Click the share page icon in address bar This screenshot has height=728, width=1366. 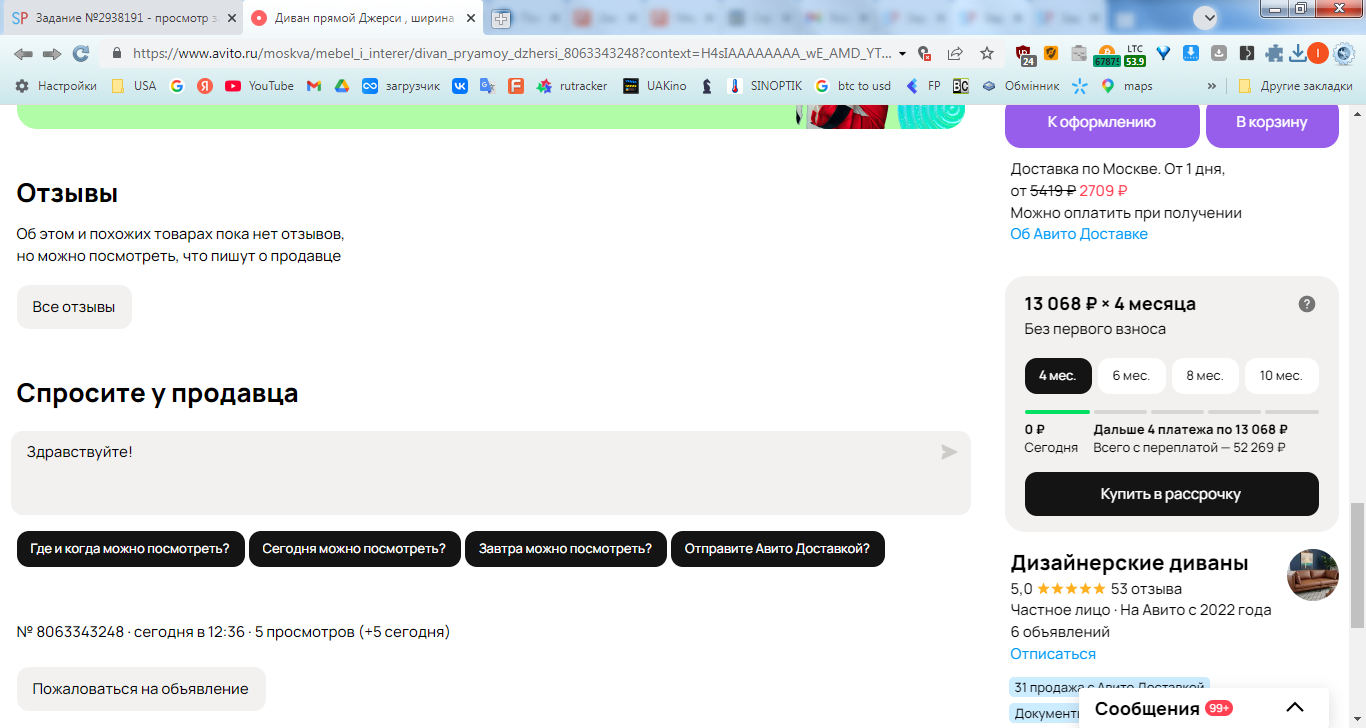955,54
